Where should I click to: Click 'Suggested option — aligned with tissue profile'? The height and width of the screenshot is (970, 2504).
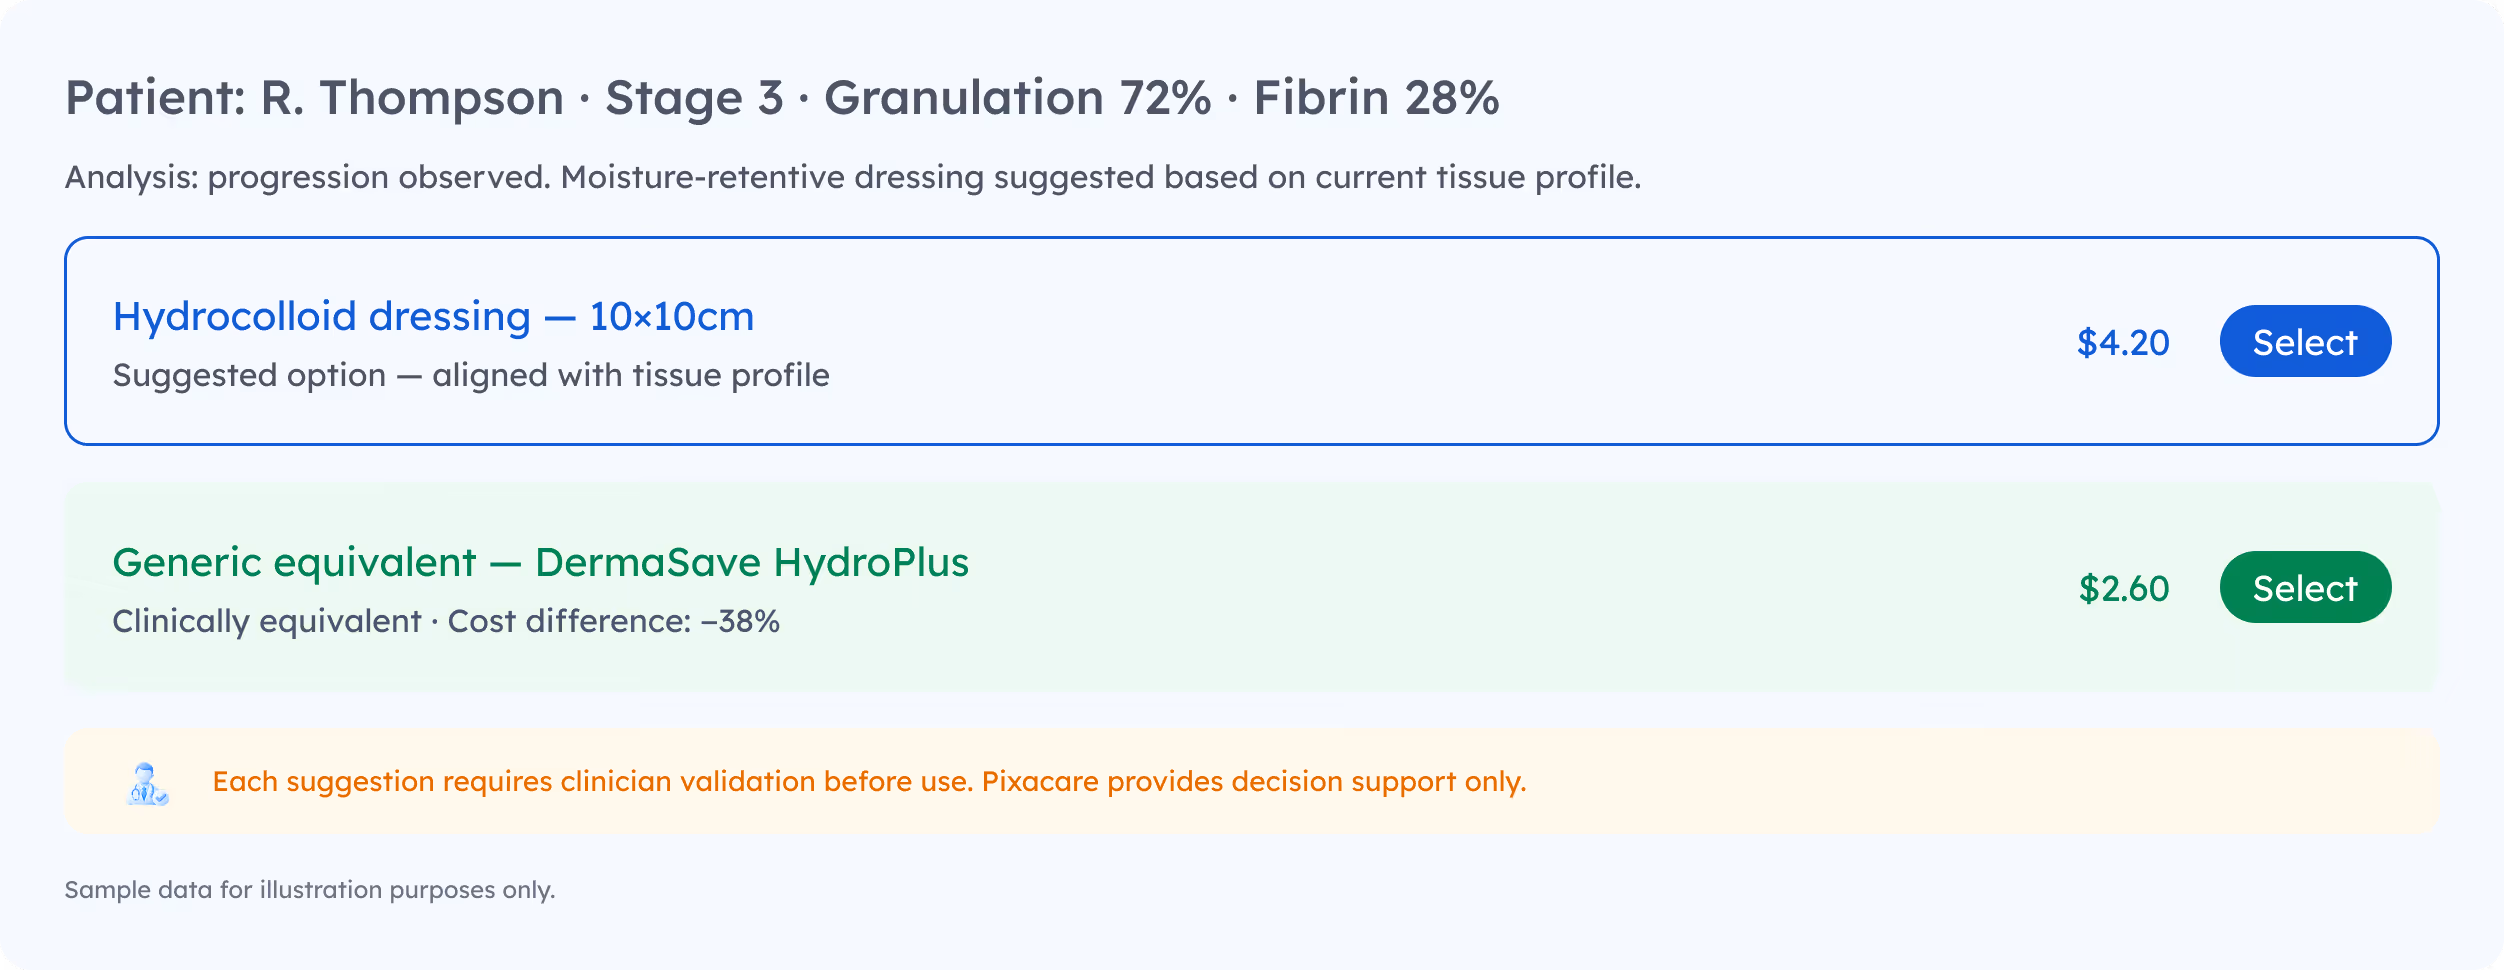pos(470,376)
